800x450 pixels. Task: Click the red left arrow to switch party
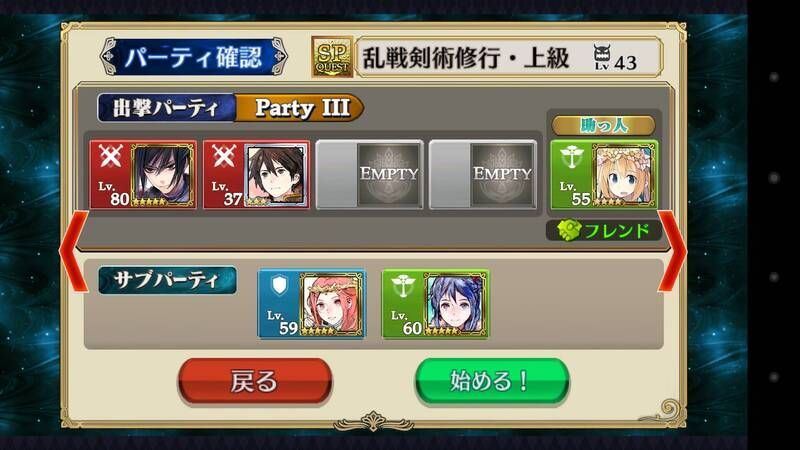tap(74, 251)
